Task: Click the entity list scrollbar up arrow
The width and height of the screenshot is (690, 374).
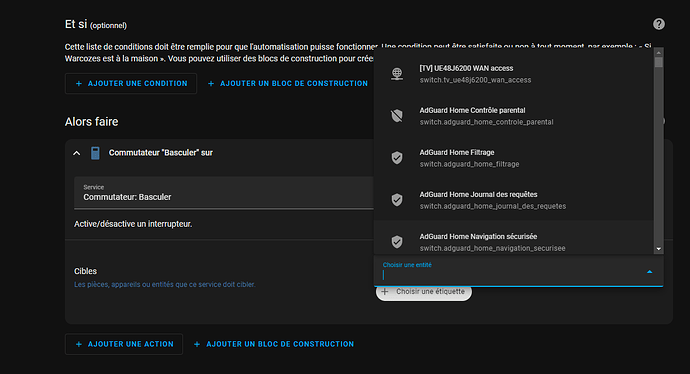Action: point(658,52)
